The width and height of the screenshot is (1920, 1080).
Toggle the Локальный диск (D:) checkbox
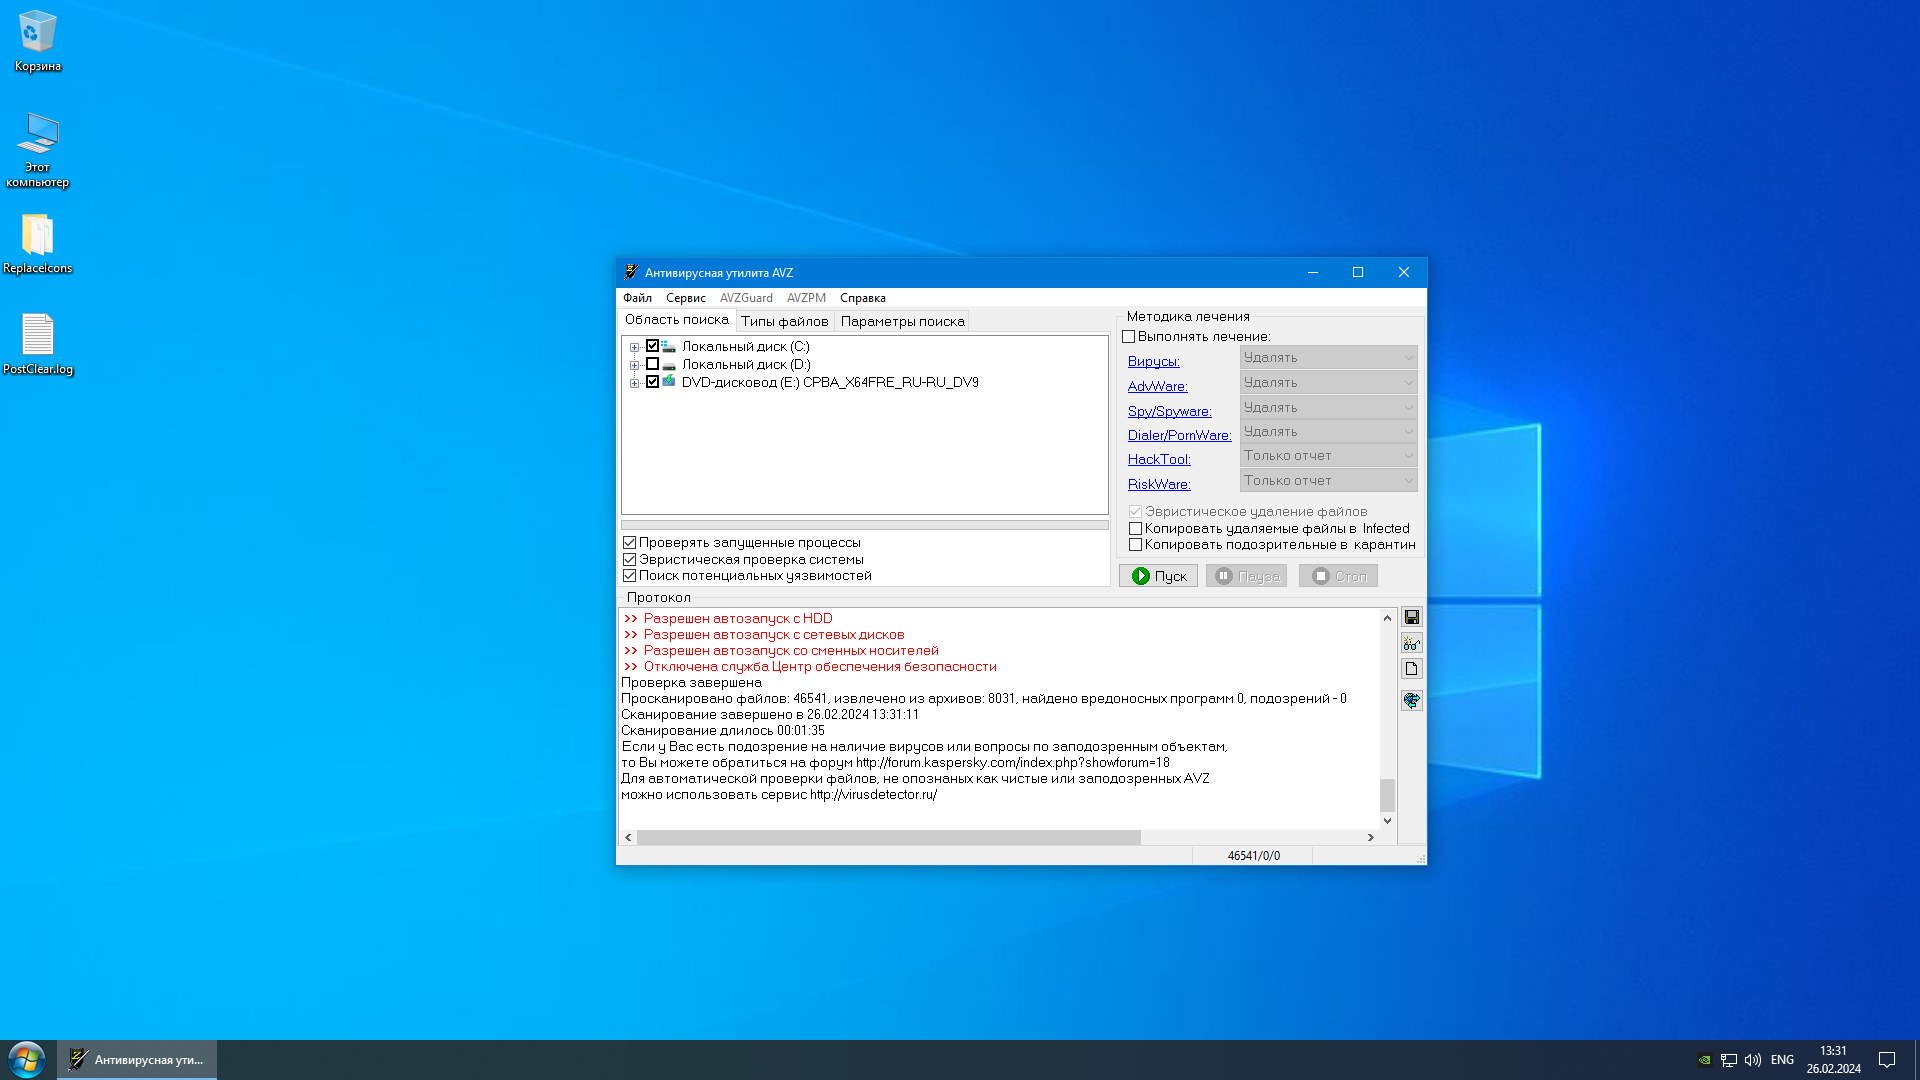pyautogui.click(x=652, y=364)
